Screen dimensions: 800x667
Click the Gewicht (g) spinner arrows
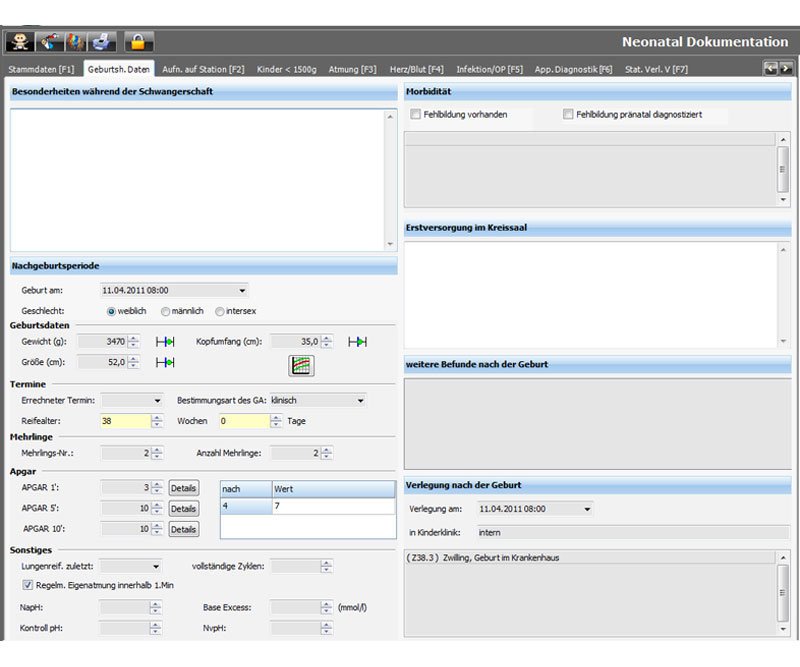[x=133, y=342]
